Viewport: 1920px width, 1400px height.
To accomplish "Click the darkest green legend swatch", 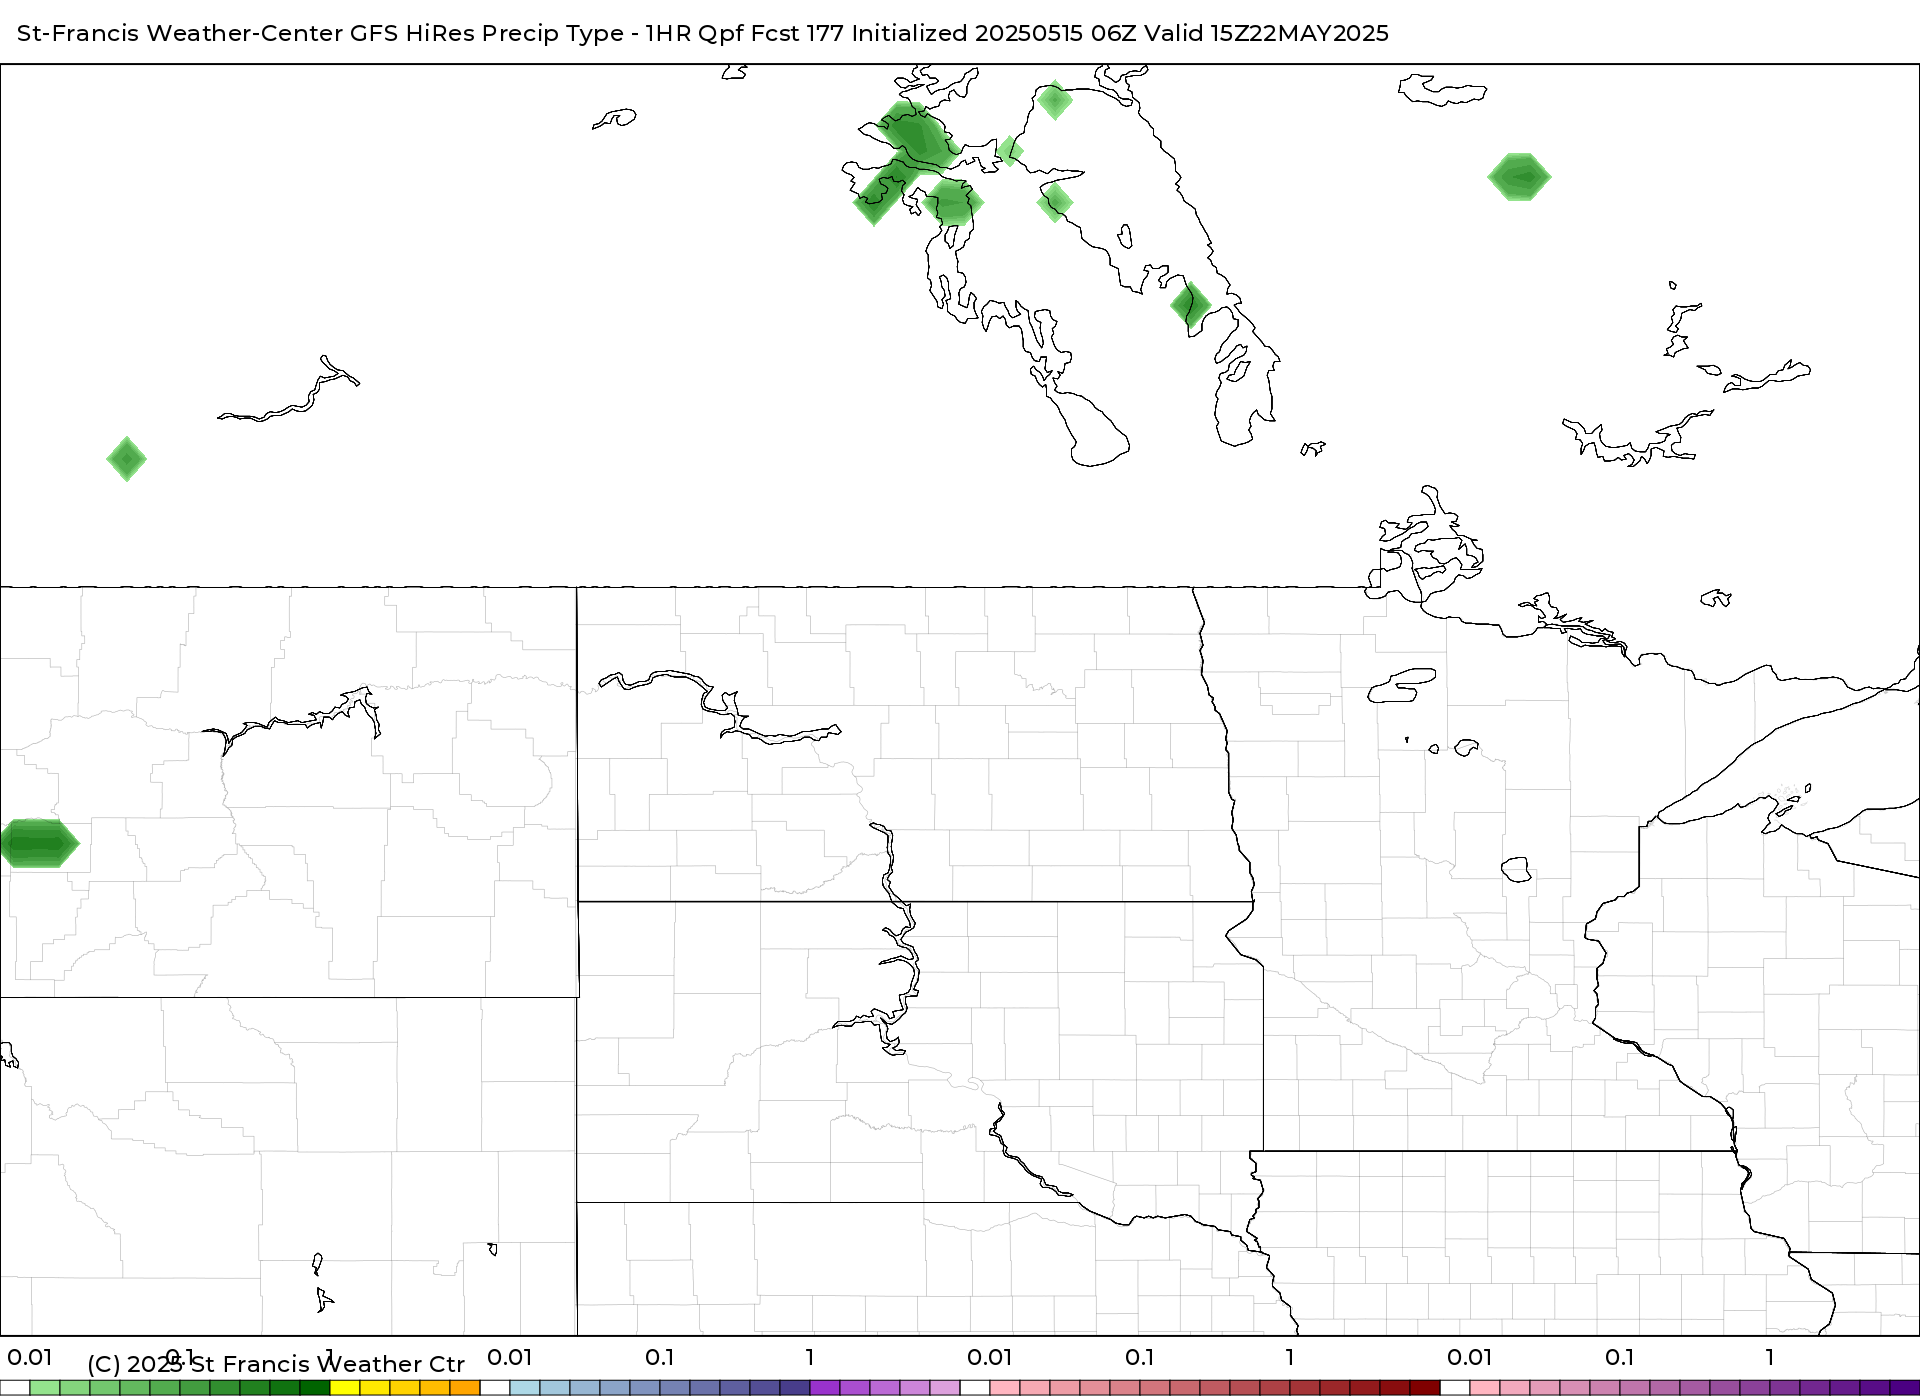I will (x=315, y=1388).
